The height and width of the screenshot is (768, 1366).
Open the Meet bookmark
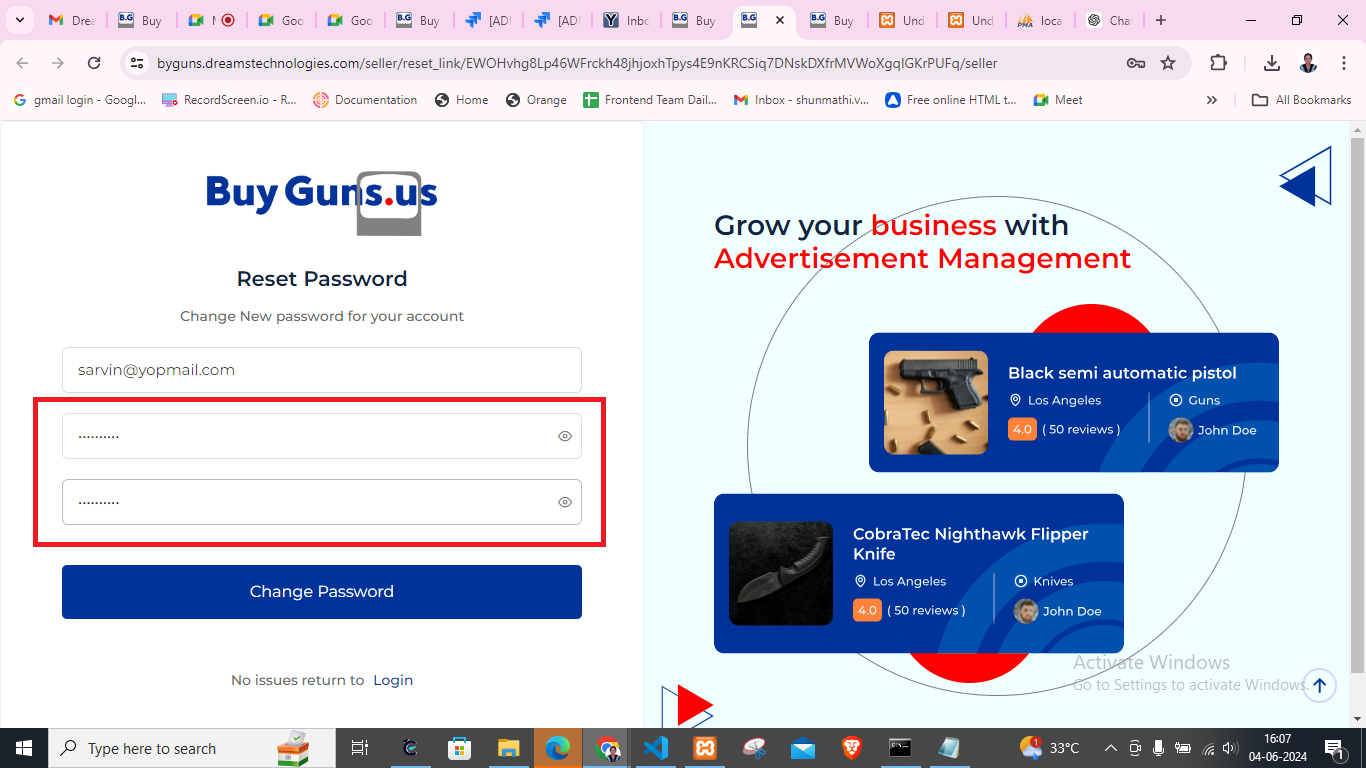pyautogui.click(x=1058, y=100)
